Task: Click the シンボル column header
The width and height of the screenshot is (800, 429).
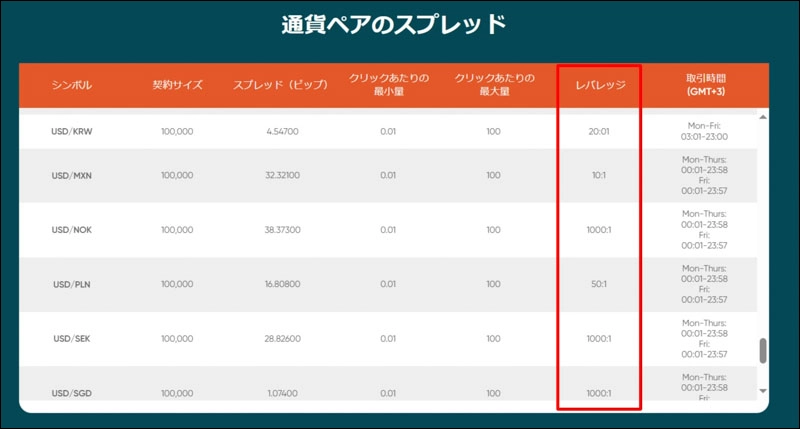Action: click(72, 85)
